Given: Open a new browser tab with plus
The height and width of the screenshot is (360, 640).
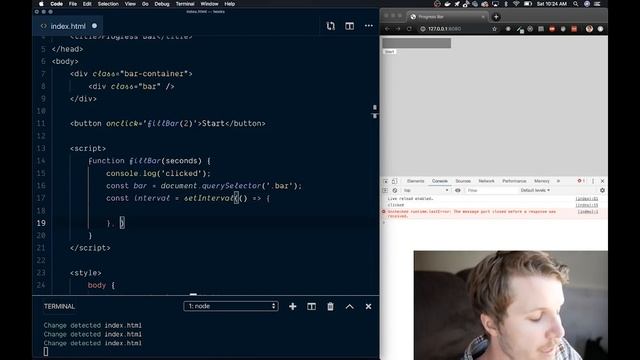Looking at the screenshot, I should [x=496, y=17].
